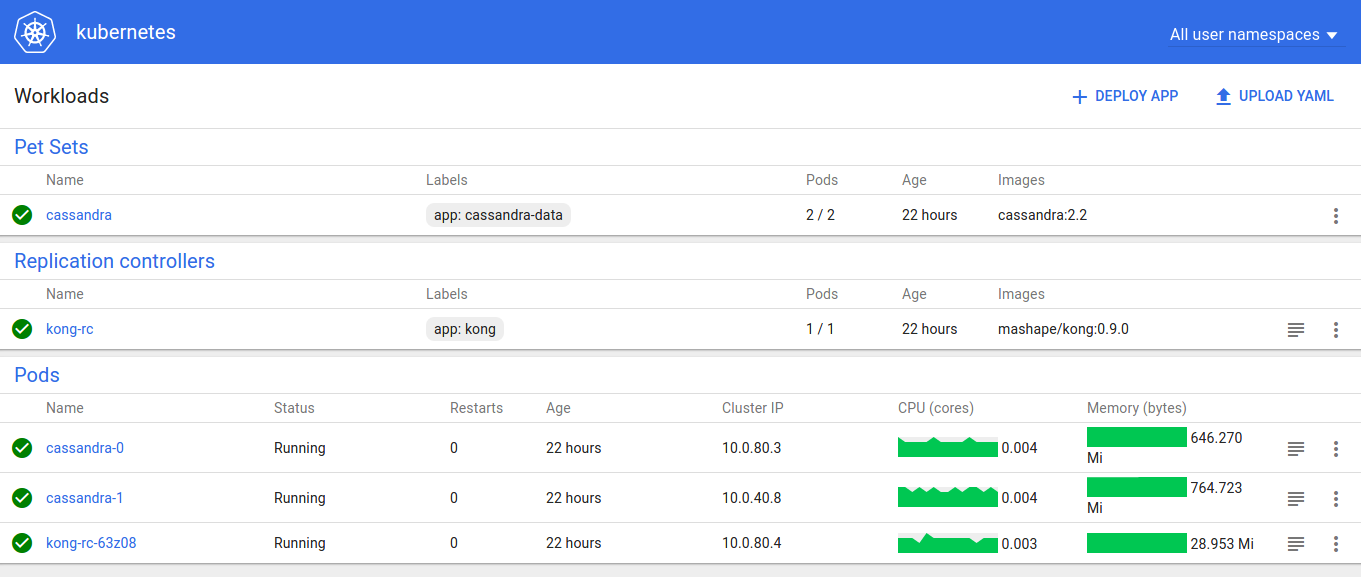Open three-dot actions menu for kong-rc controller
The image size is (1361, 577).
[x=1336, y=329]
